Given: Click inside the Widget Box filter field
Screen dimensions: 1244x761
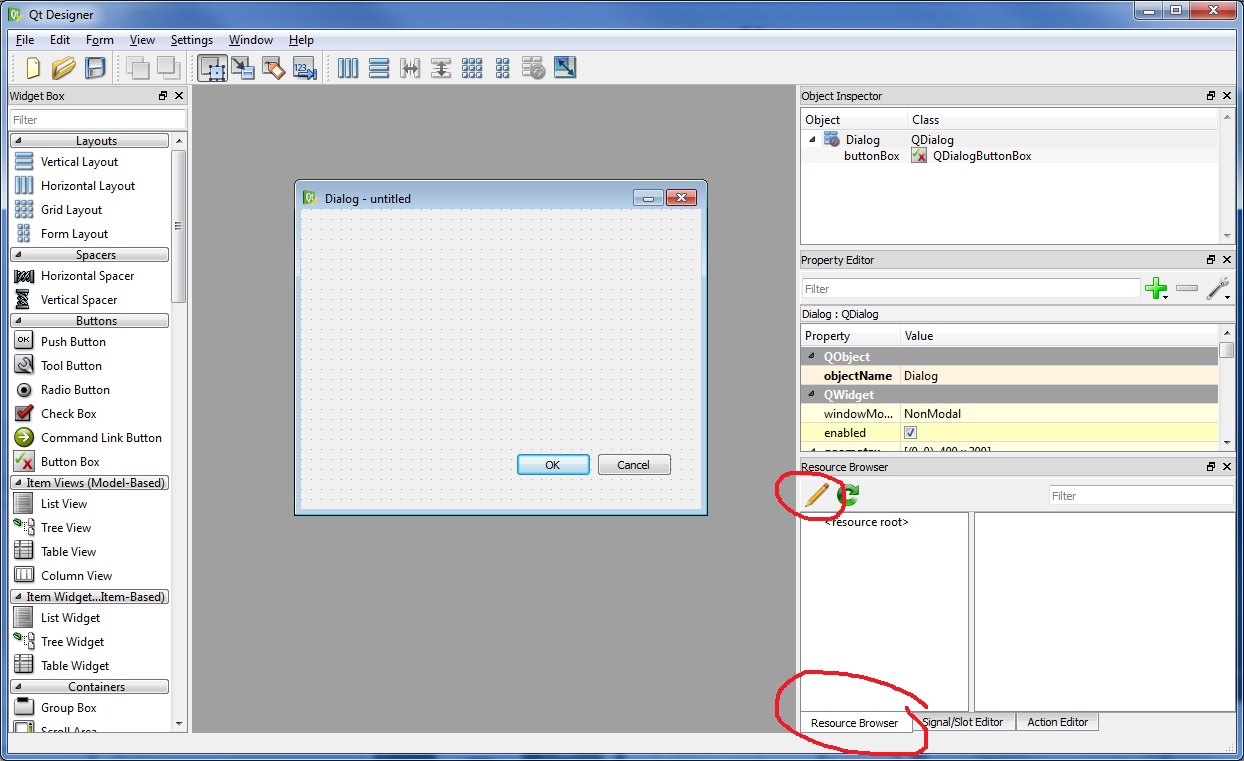Looking at the screenshot, I should [x=95, y=118].
